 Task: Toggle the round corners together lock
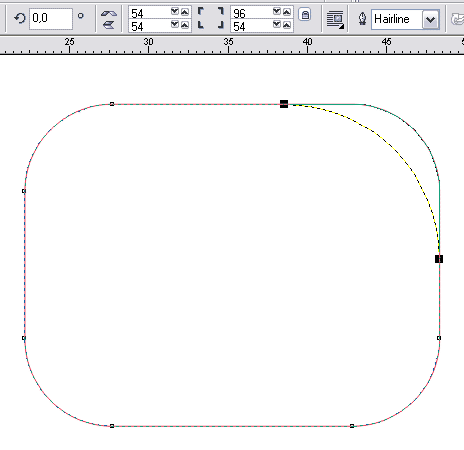pyautogui.click(x=305, y=15)
